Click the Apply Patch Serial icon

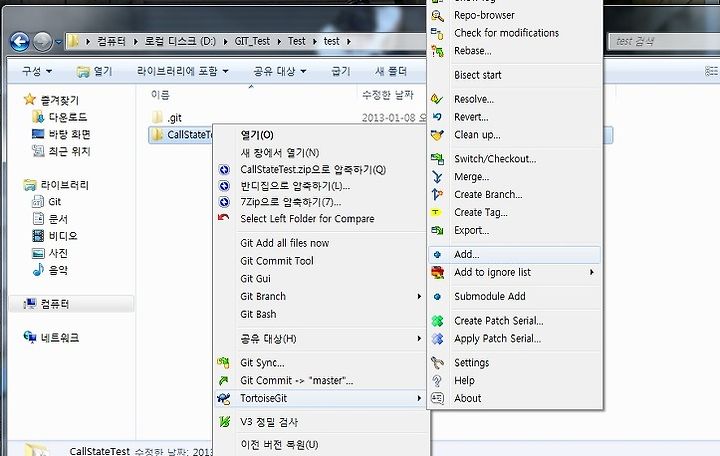437,339
